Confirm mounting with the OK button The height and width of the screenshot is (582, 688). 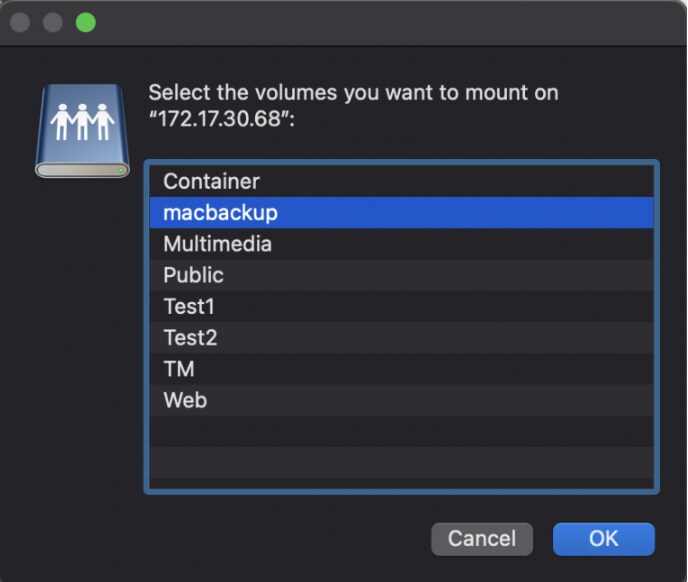pos(603,538)
